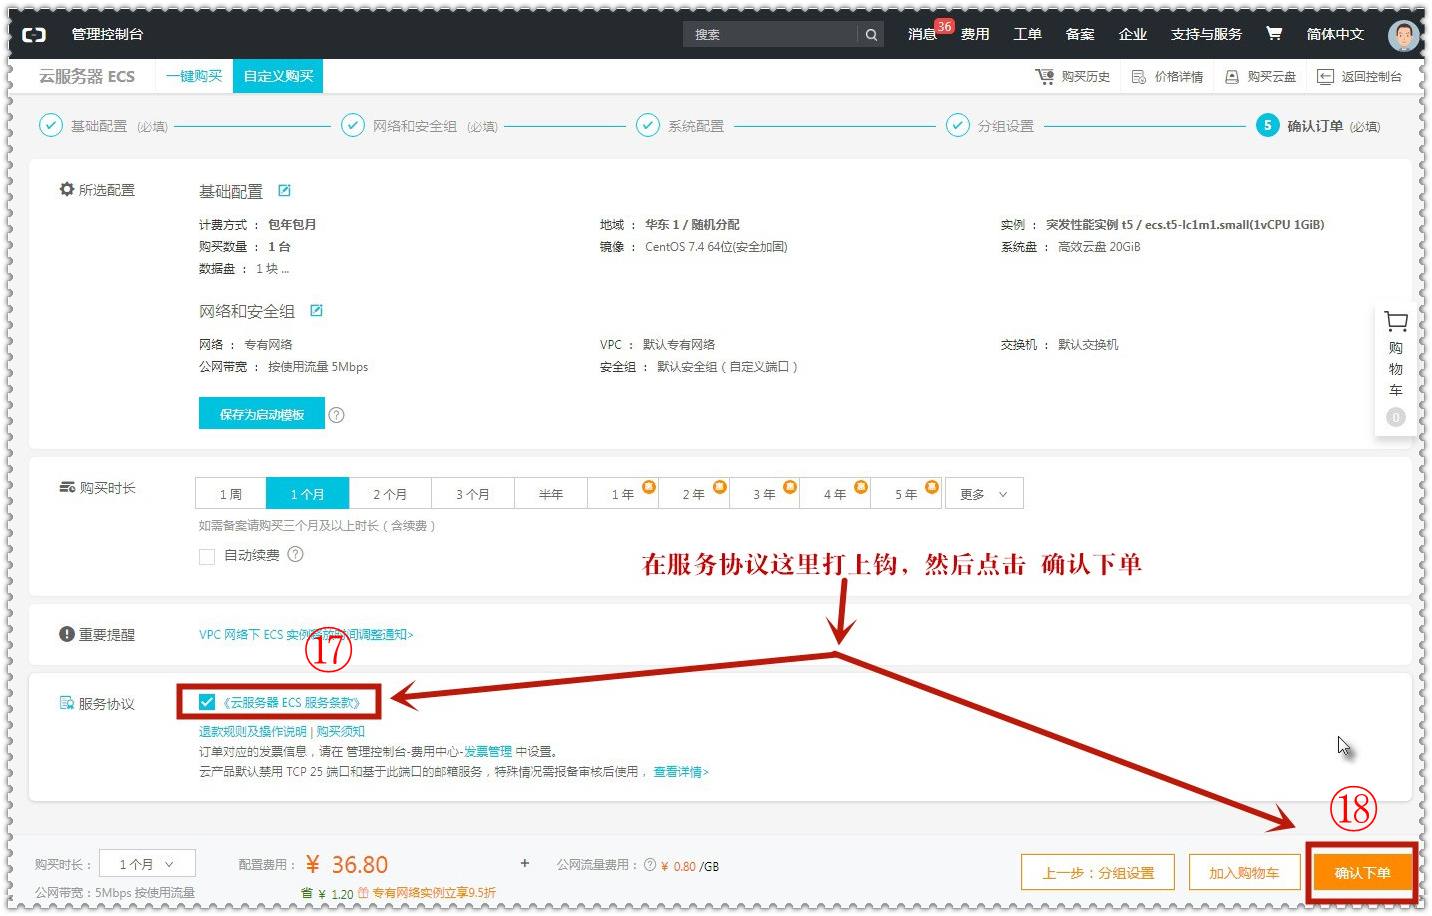This screenshot has width=1432, height=916.
Task: Select 4 年 duration
Action: tap(835, 494)
